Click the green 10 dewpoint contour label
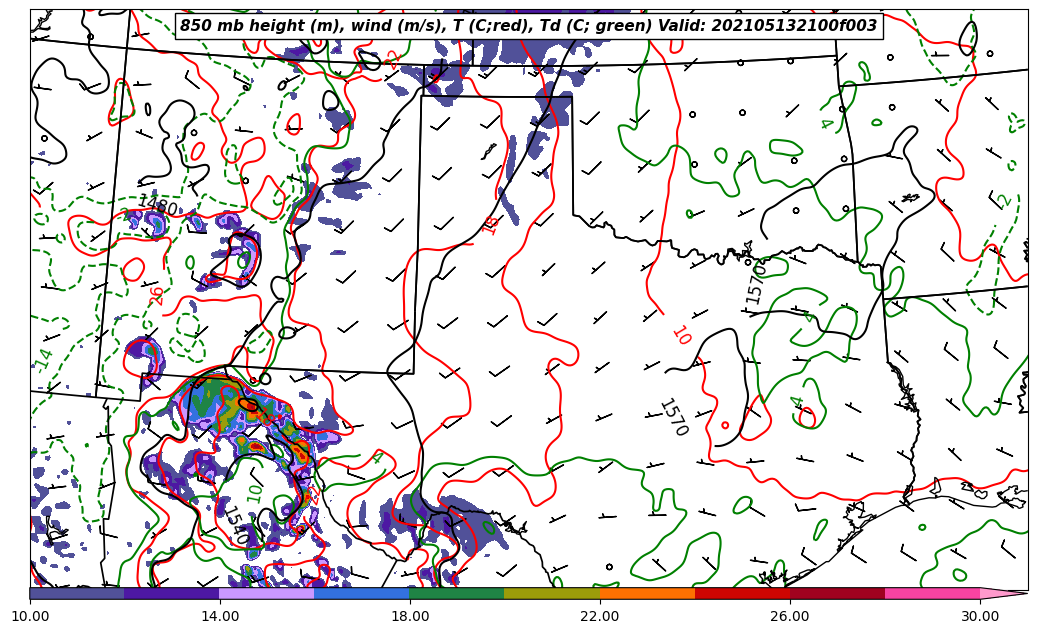Image resolution: width=1037 pixels, height=633 pixels. coord(255,493)
